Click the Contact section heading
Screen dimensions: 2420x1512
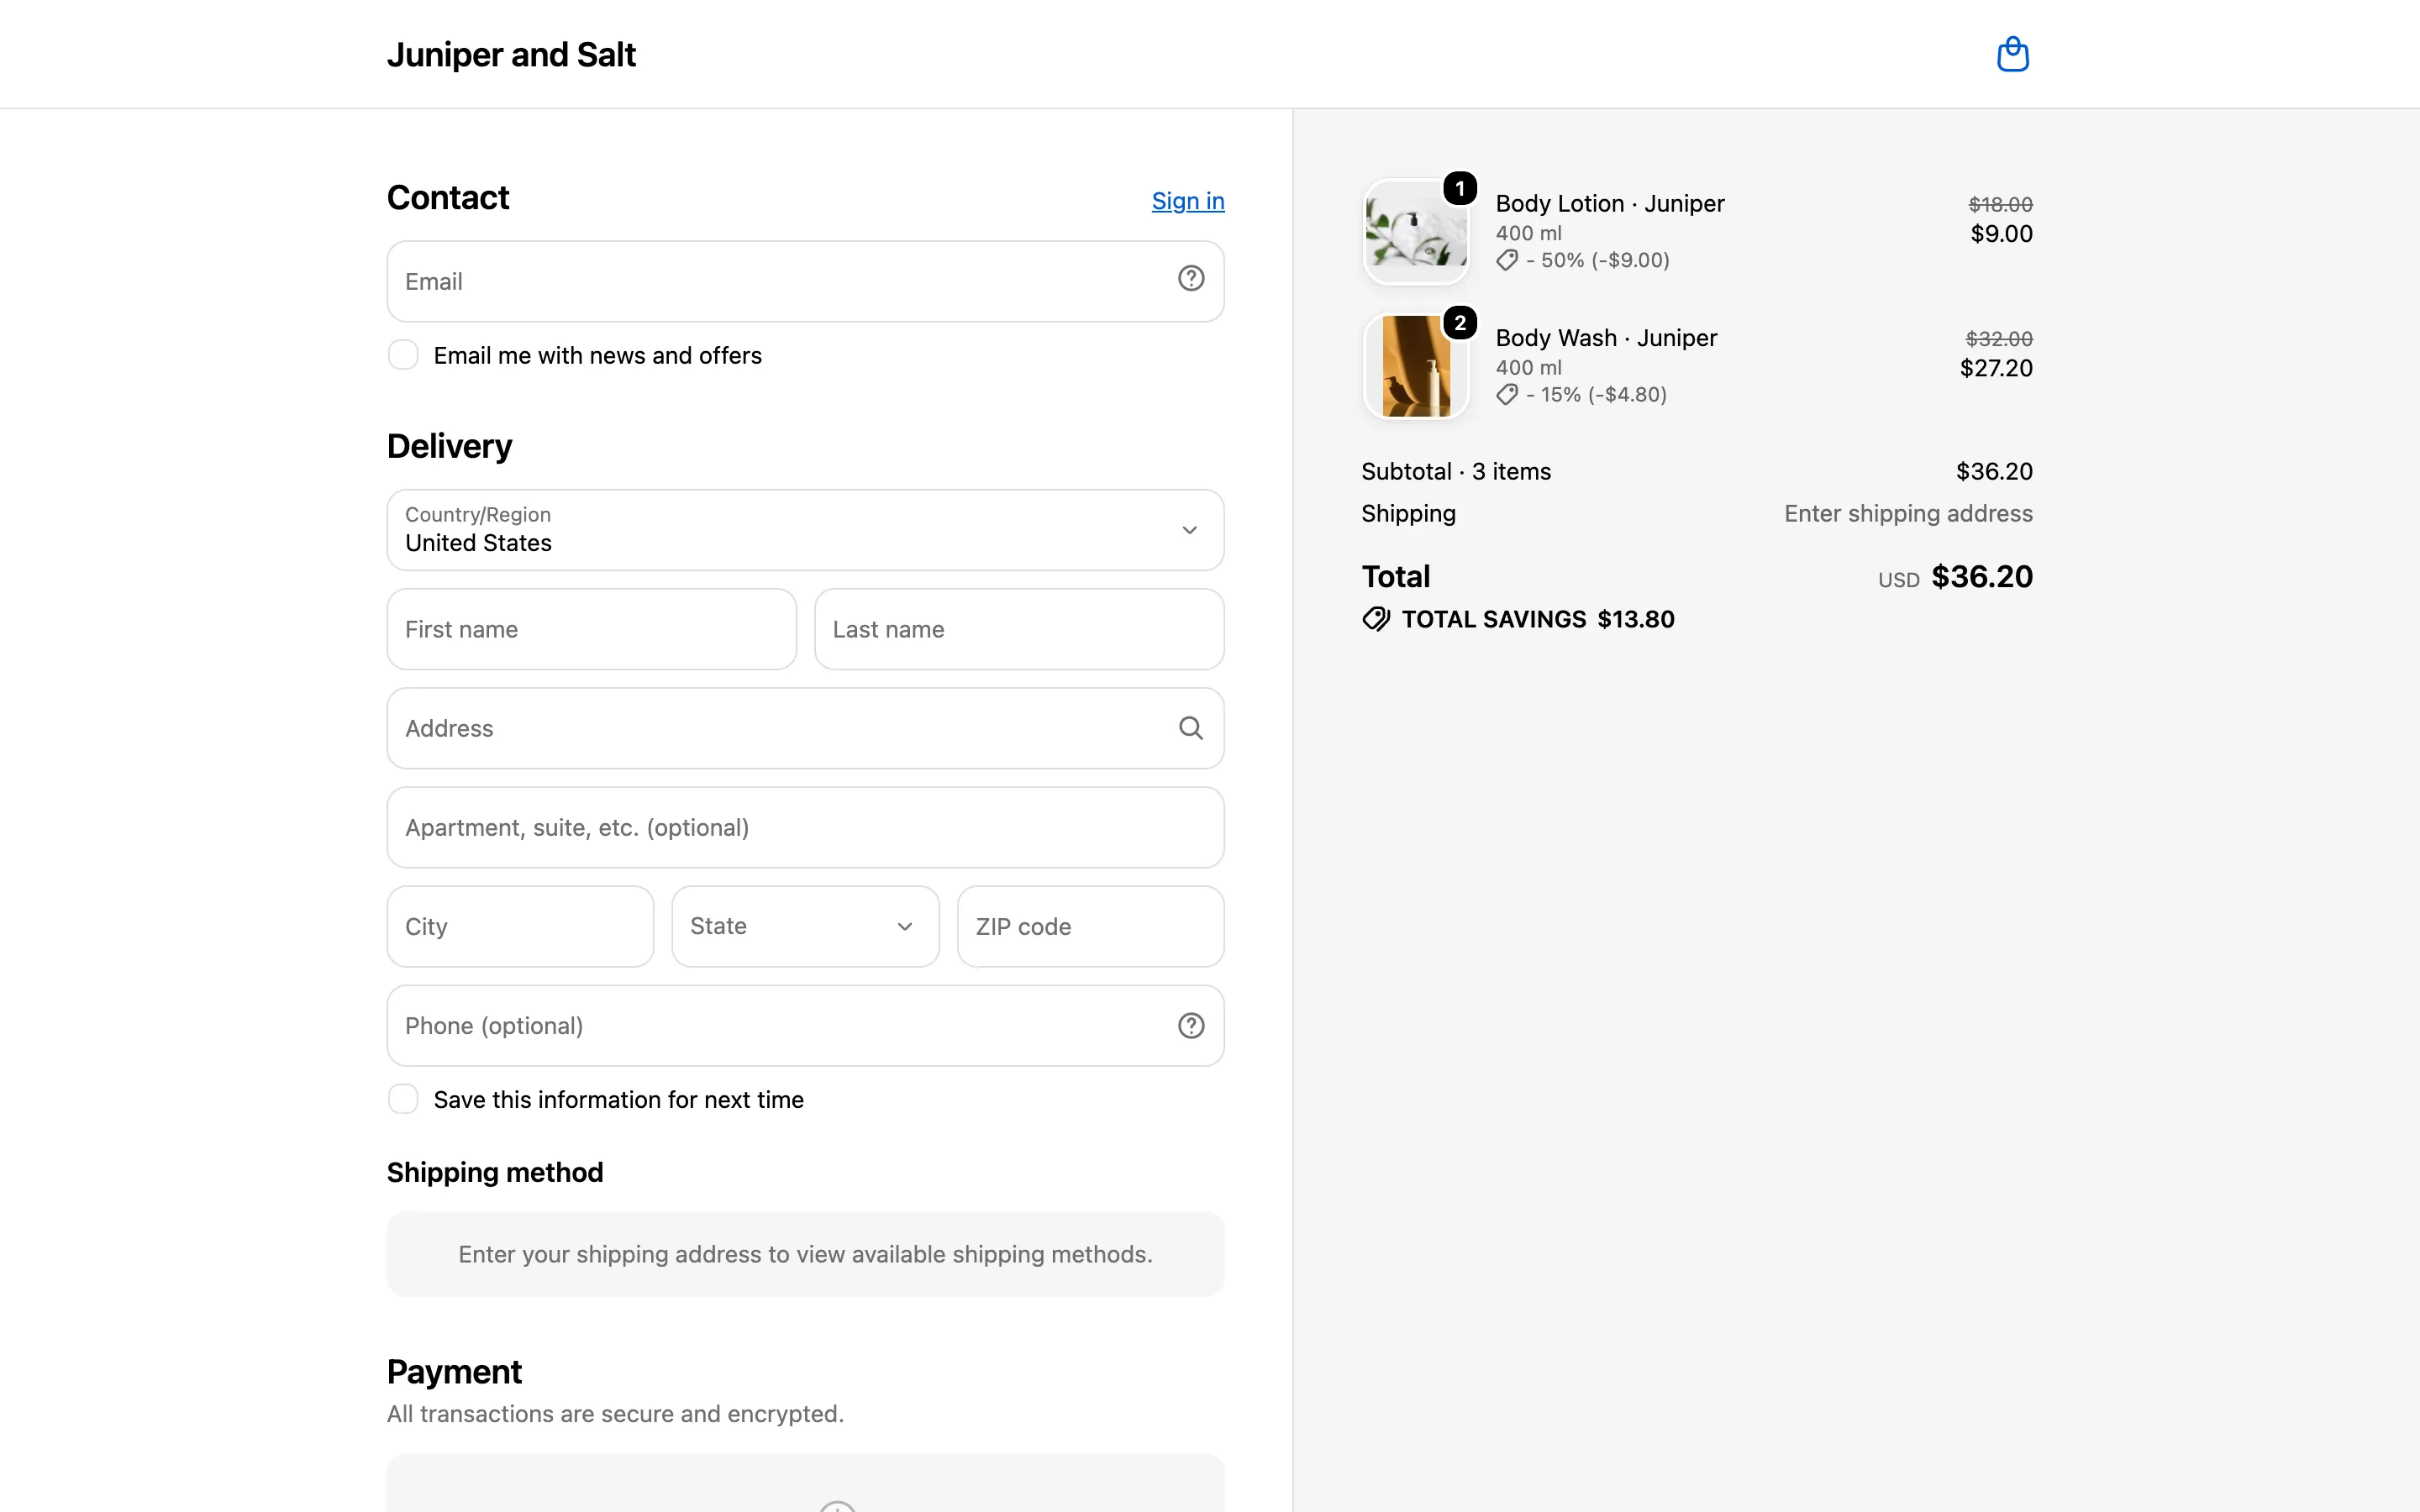tap(448, 198)
